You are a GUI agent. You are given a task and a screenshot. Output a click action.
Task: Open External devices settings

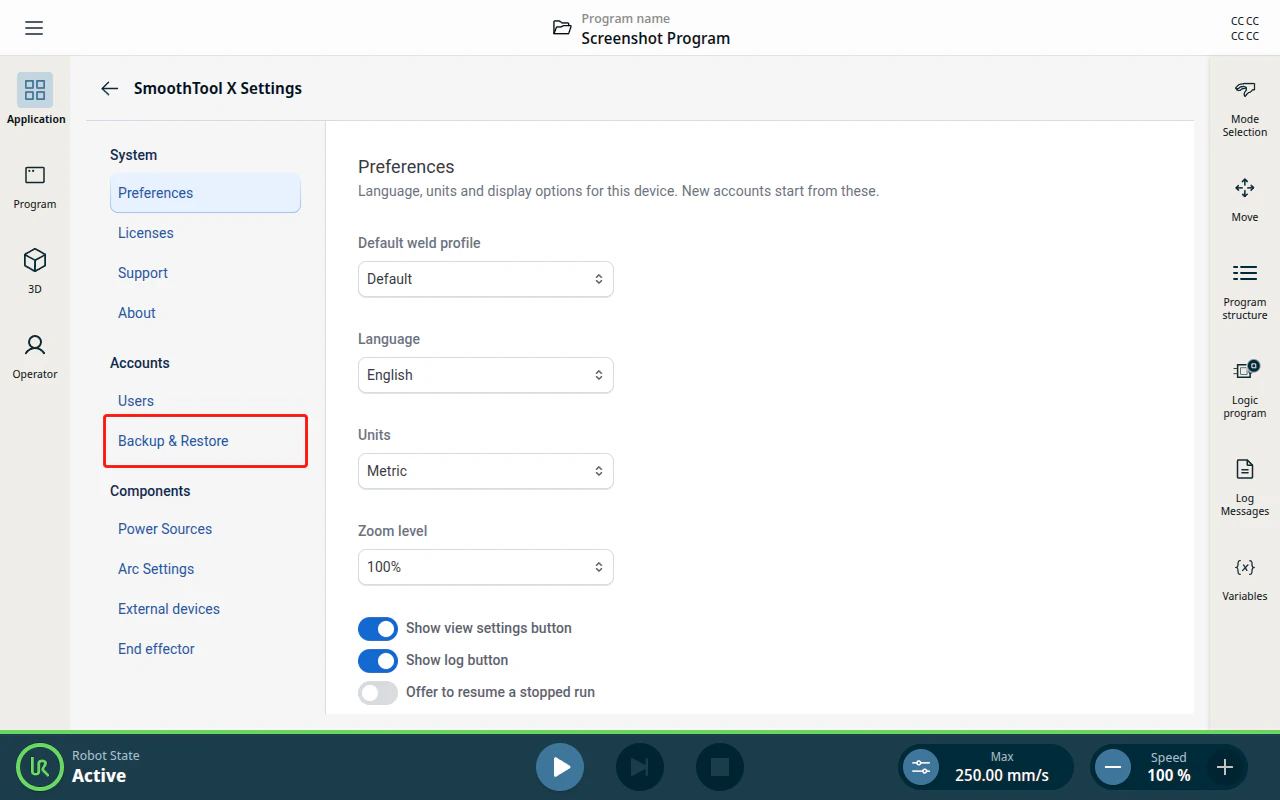pos(205,609)
